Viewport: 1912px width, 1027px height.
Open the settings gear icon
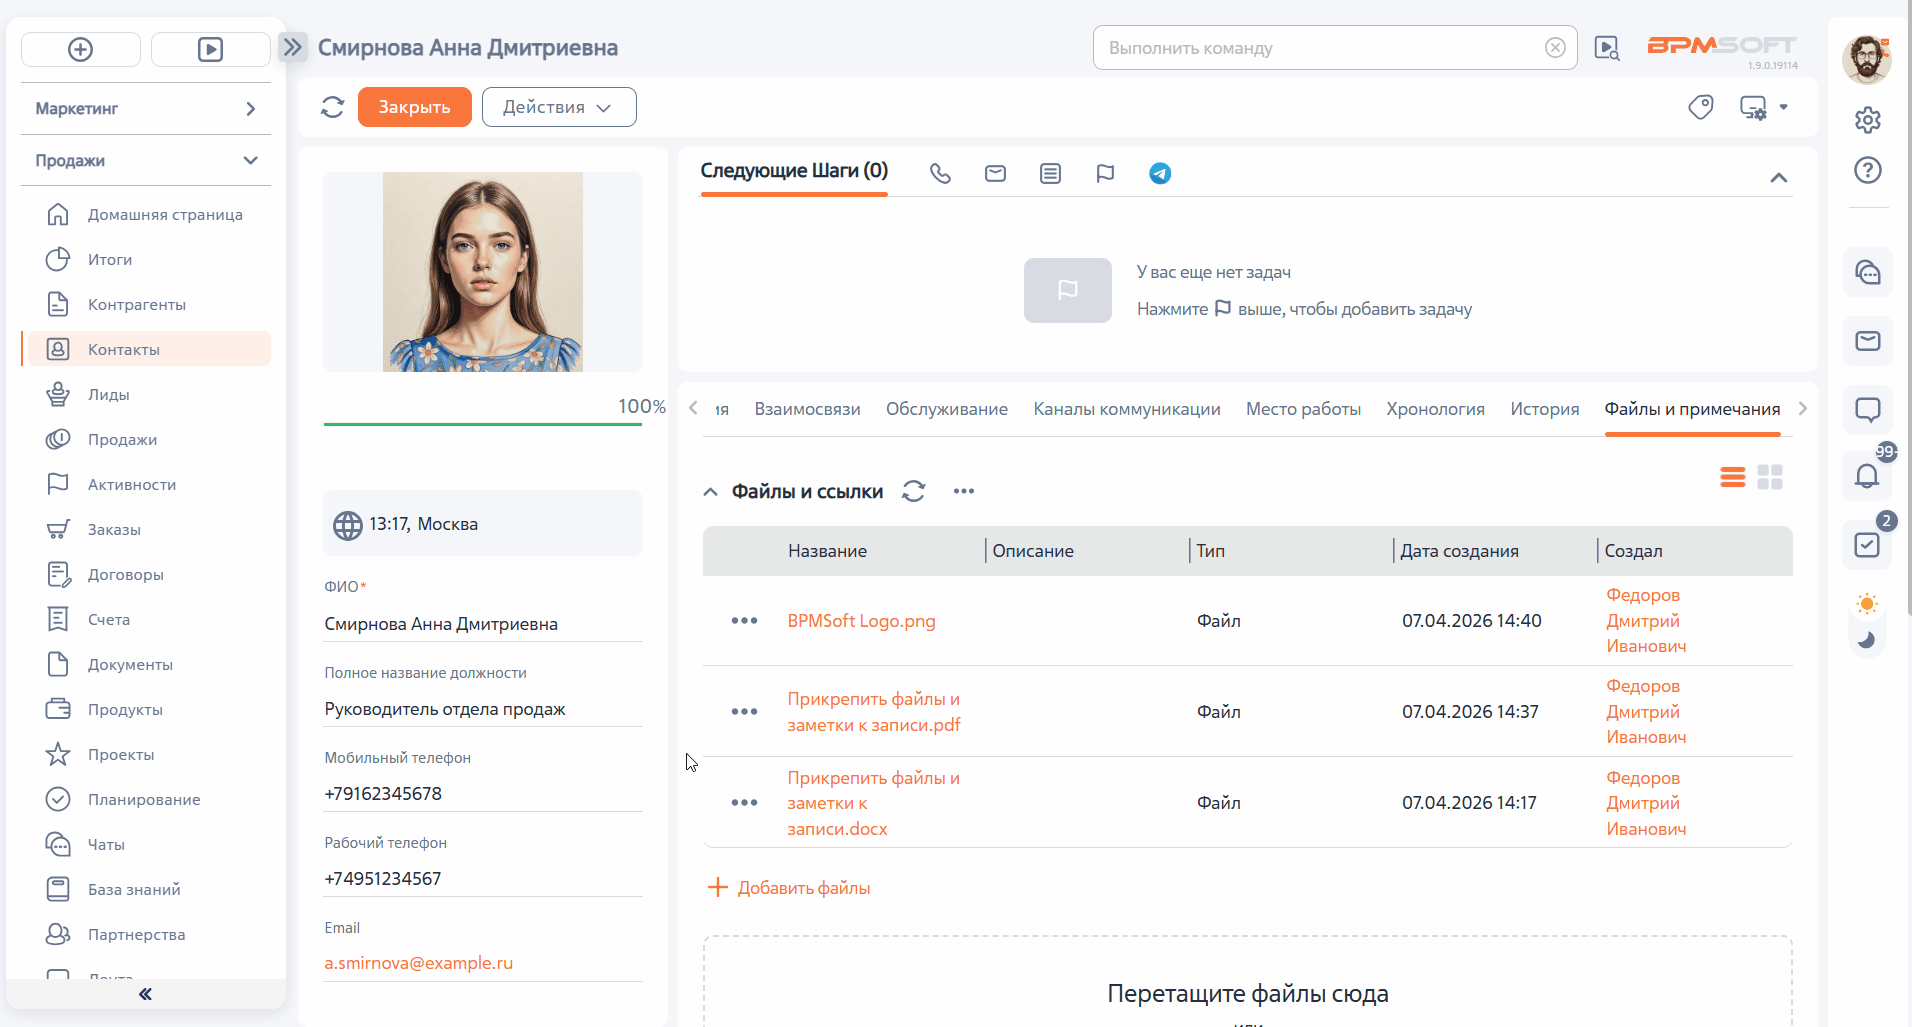tap(1867, 120)
